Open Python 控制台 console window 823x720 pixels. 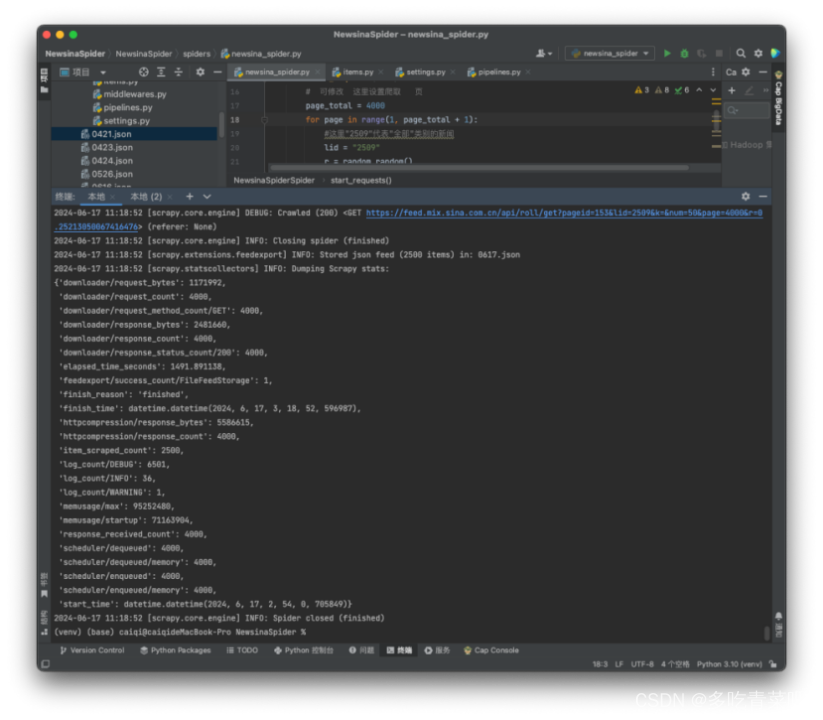coord(303,651)
